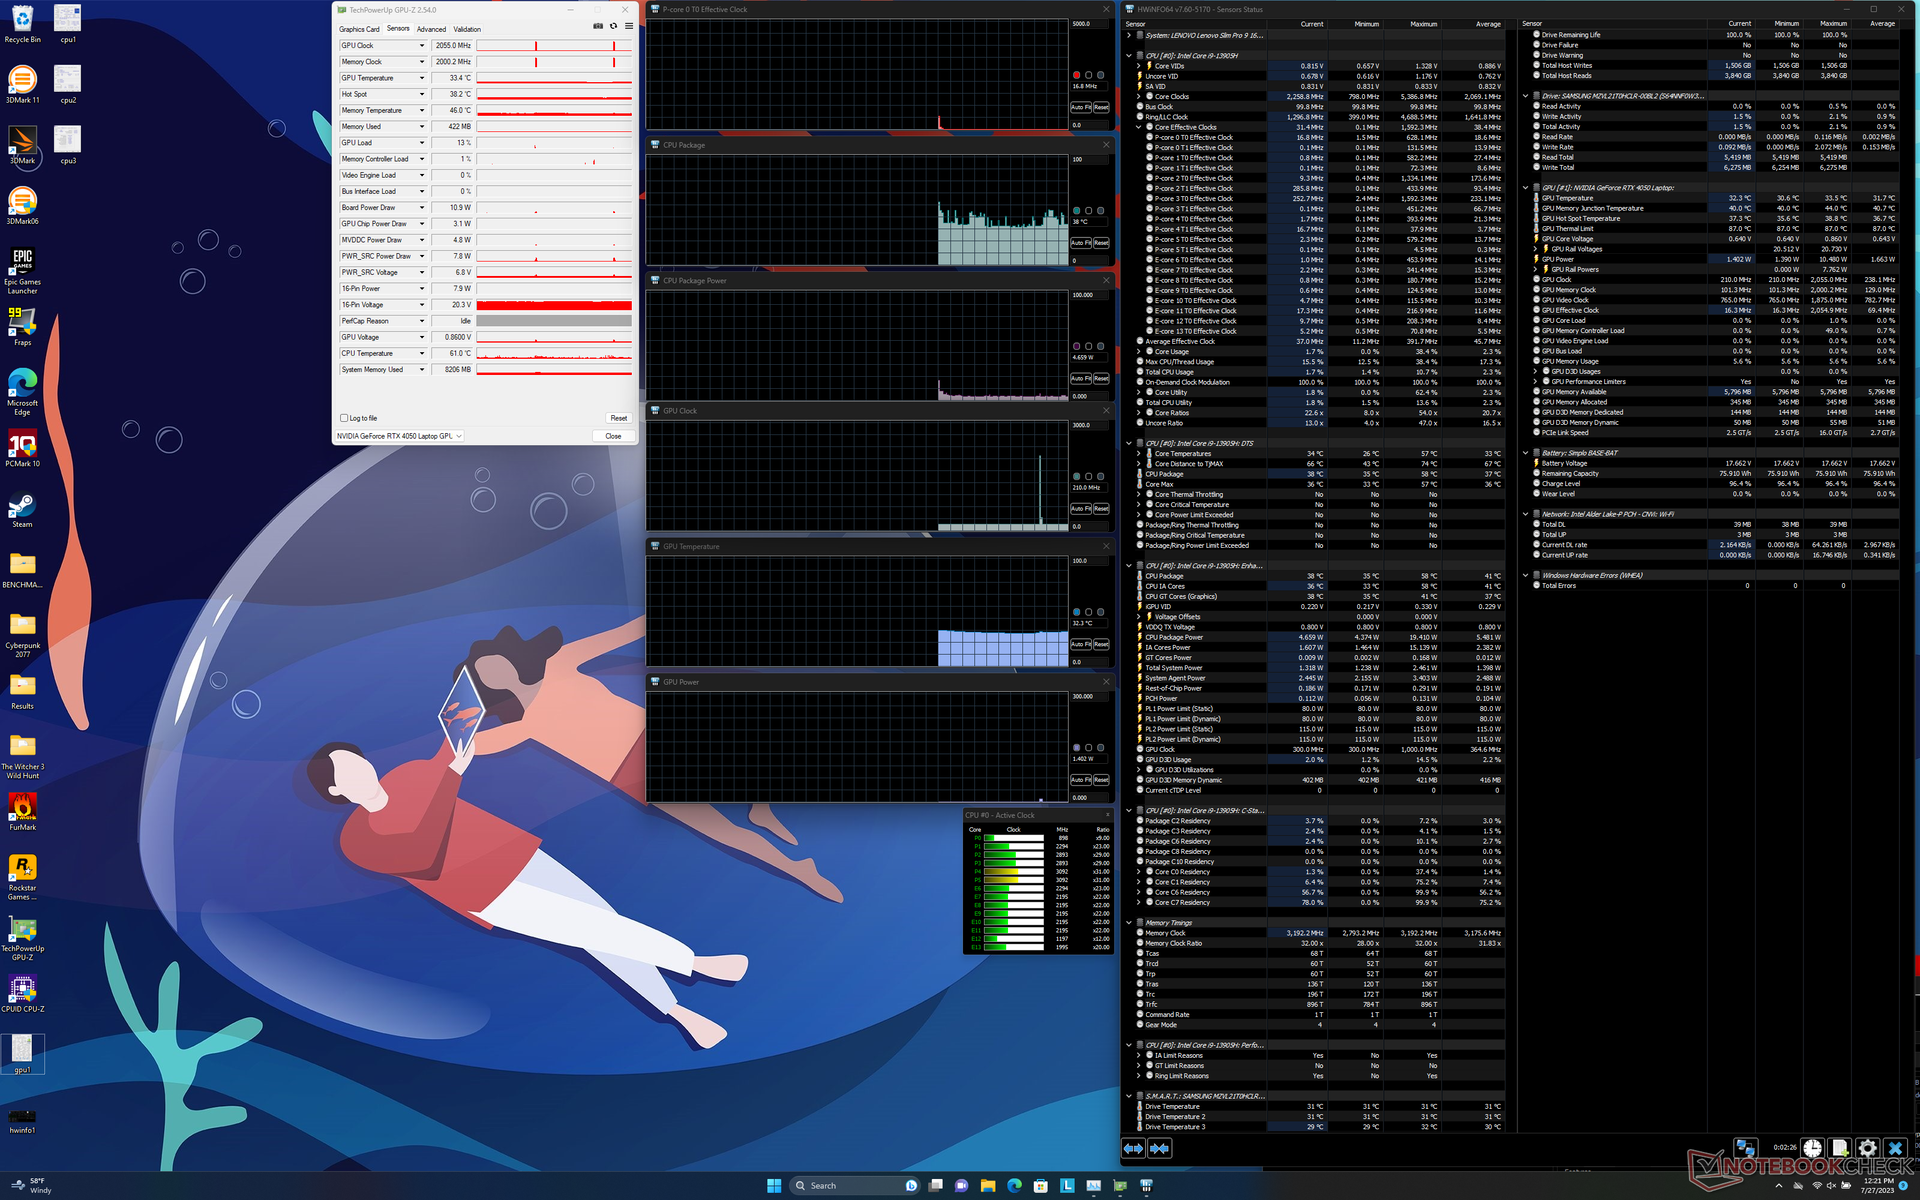The width and height of the screenshot is (1920, 1200).
Task: Open CPU Temperature sensor dropdown in GPU-Z
Action: click(x=422, y=353)
